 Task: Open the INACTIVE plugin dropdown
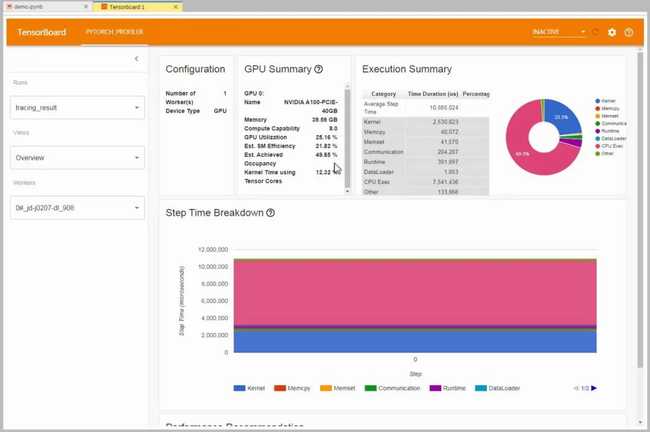tap(559, 32)
